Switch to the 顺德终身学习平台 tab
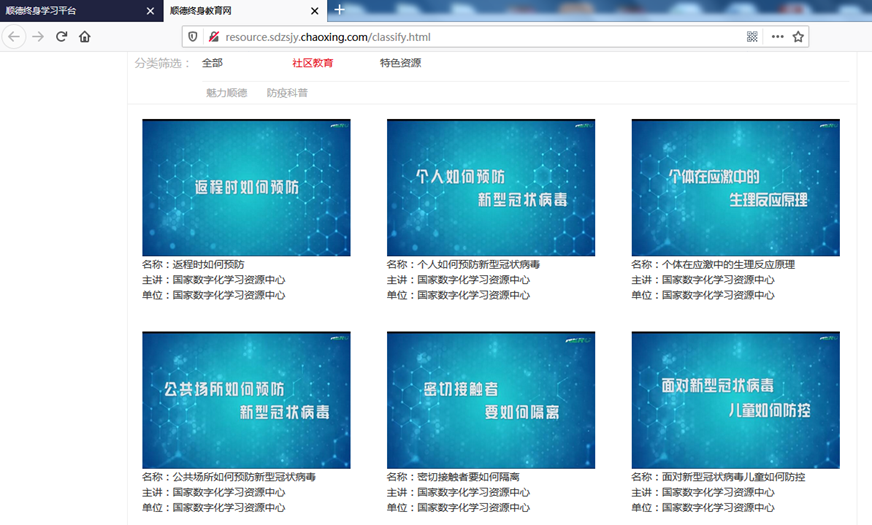The width and height of the screenshot is (872, 525). [x=70, y=10]
